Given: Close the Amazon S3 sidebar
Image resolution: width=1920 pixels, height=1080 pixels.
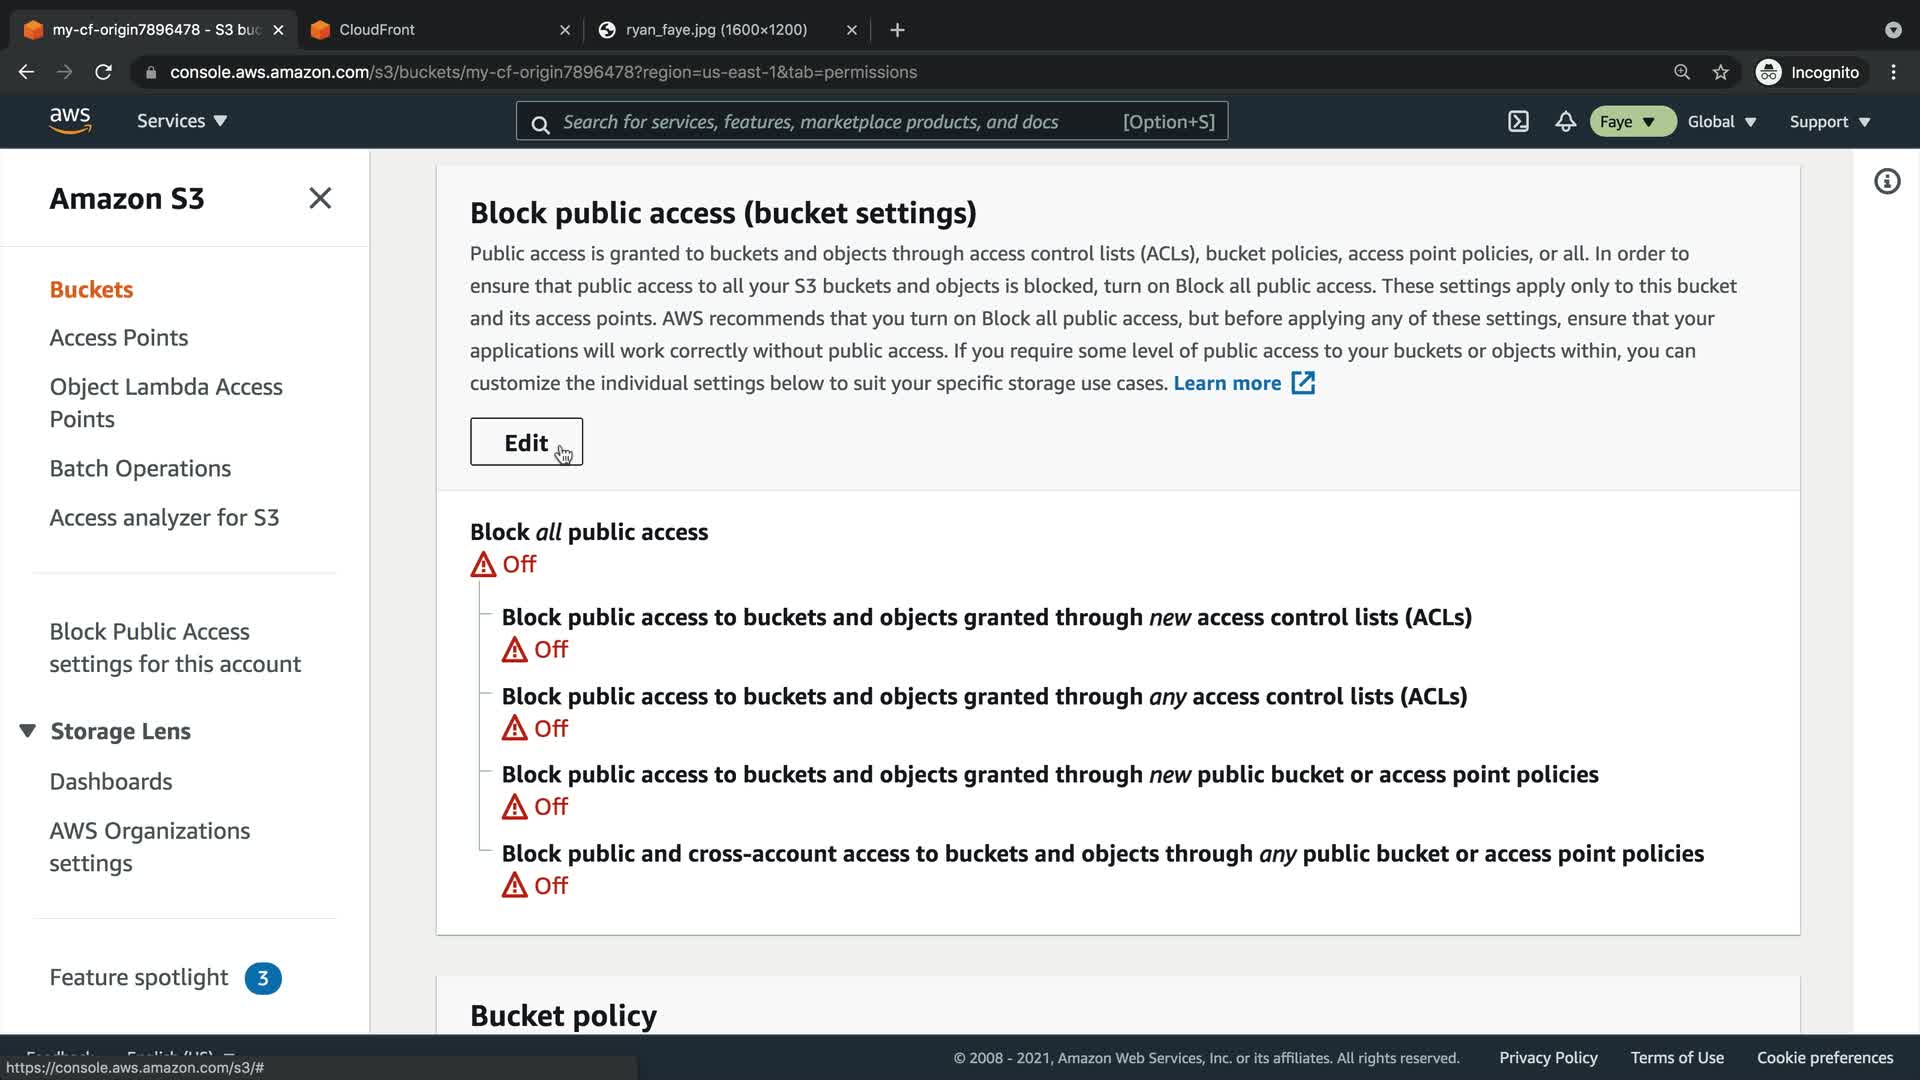Looking at the screenshot, I should 320,198.
